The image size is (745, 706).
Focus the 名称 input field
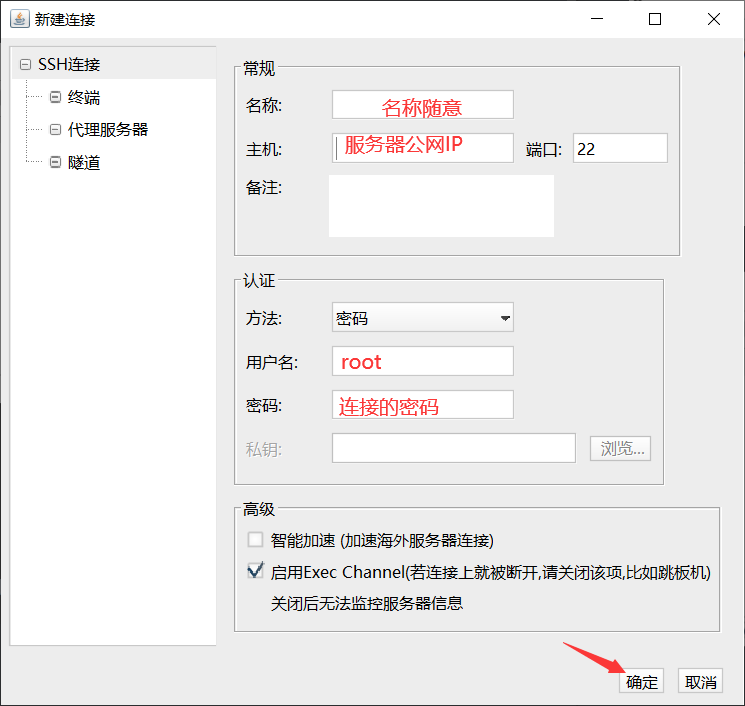coord(423,105)
